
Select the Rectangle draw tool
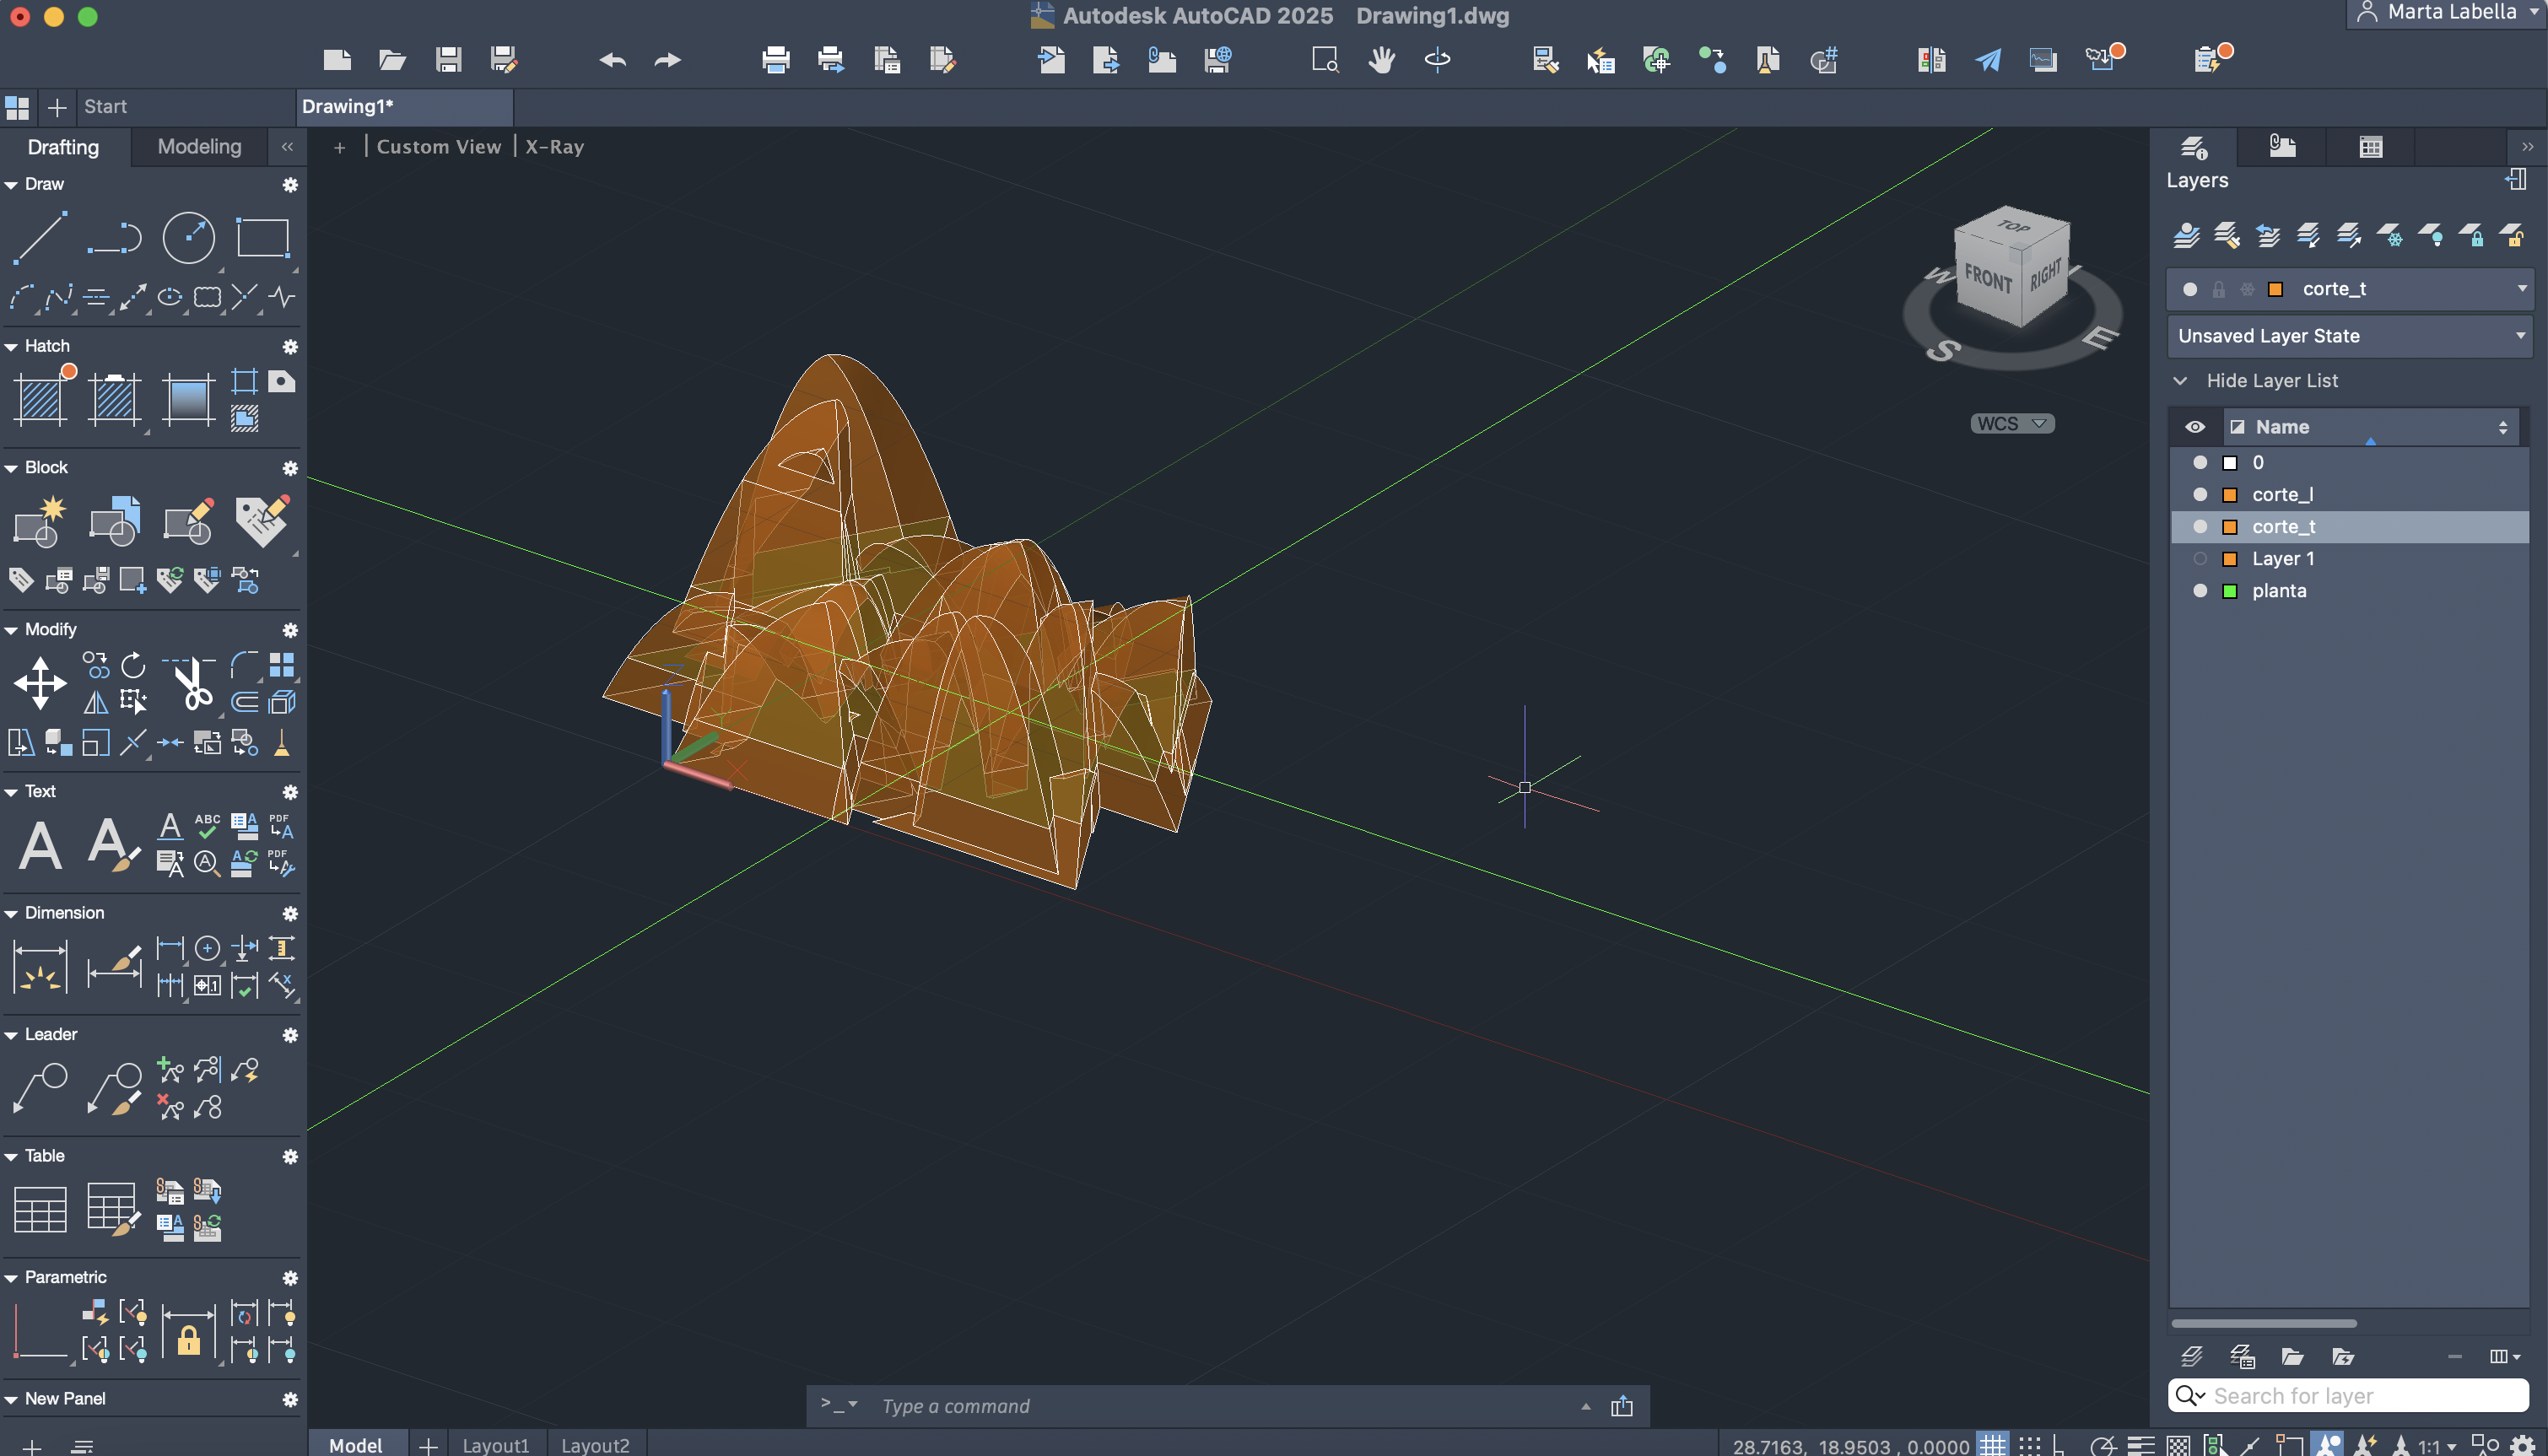coord(262,238)
